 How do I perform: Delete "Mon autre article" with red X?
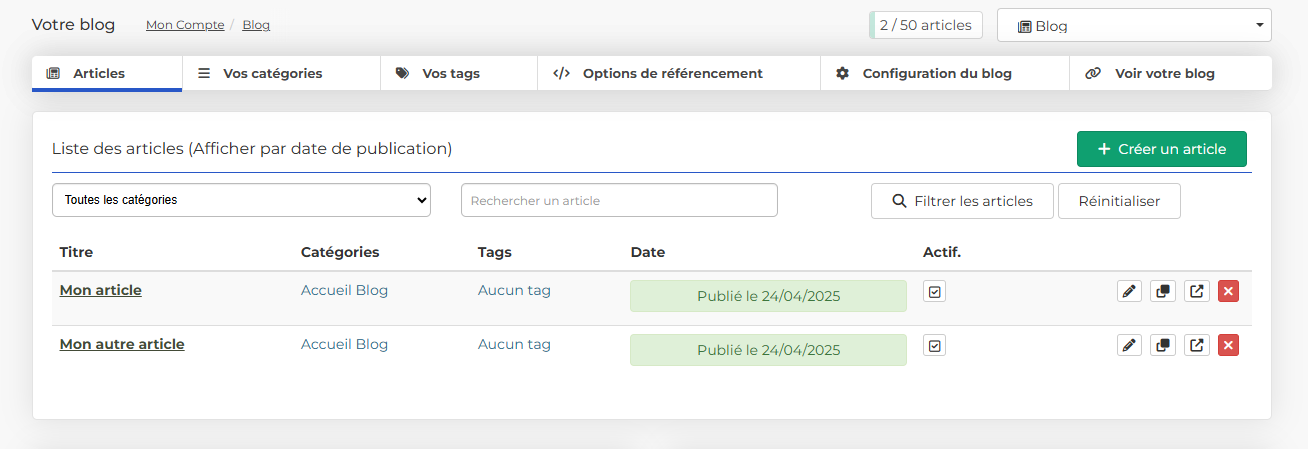pyautogui.click(x=1229, y=345)
